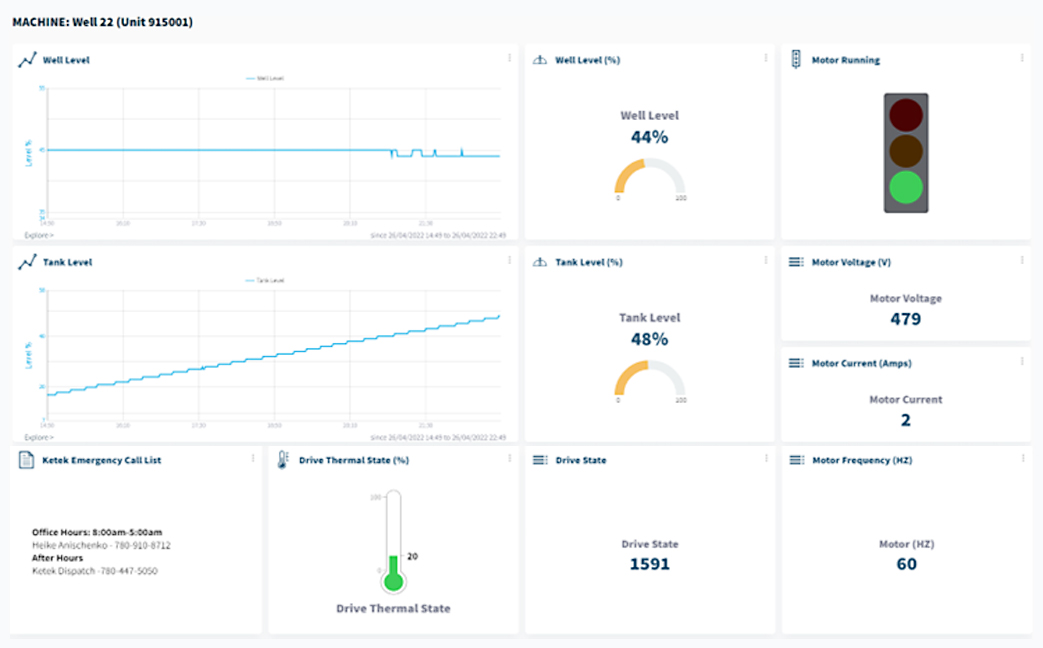1043x648 pixels.
Task: Click the Motor Voltage (V) panel icon
Action: pos(796,262)
